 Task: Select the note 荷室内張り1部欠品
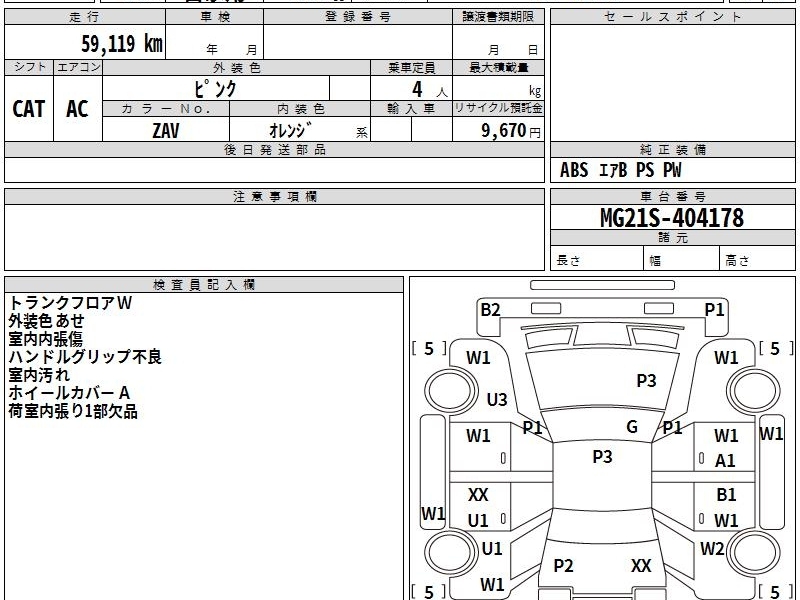72,411
